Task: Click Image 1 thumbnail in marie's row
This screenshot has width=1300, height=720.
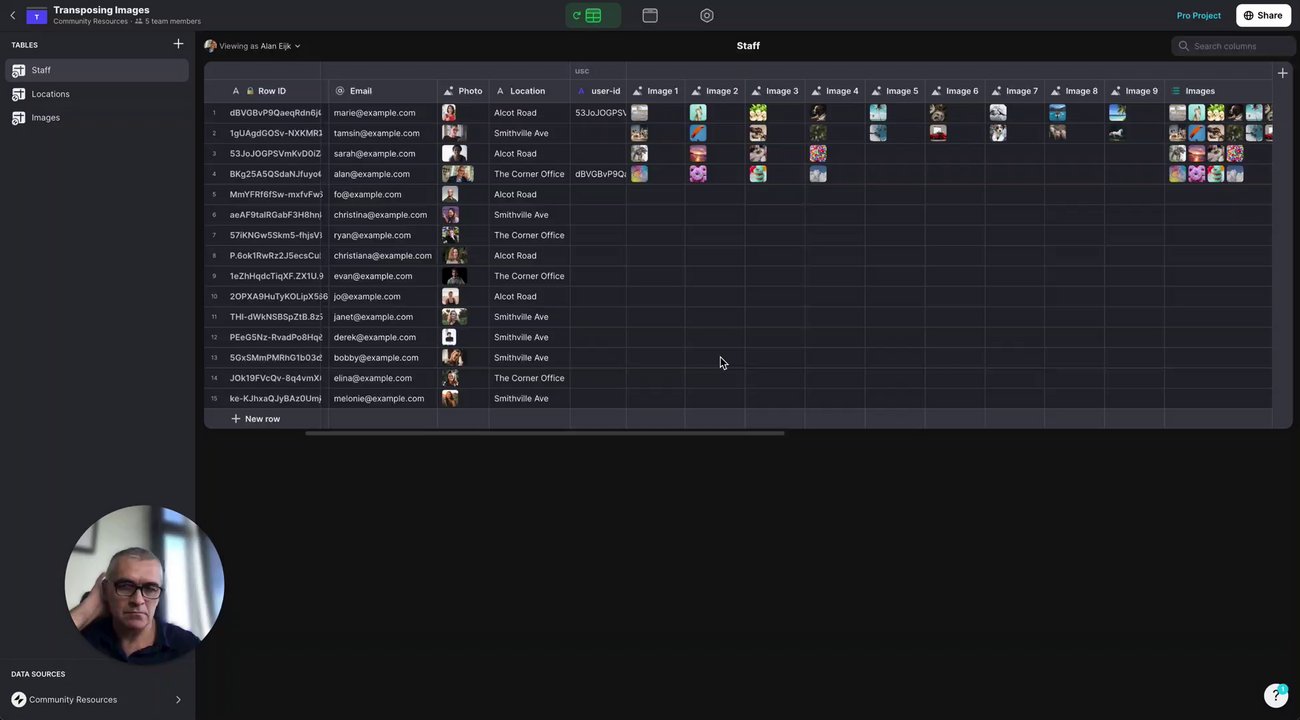Action: 639,113
